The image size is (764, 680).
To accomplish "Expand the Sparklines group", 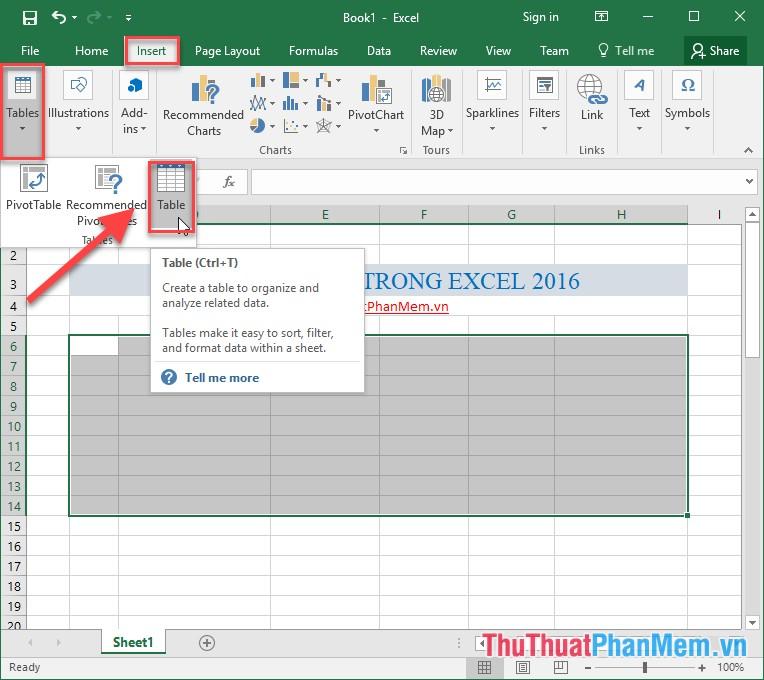I will click(x=492, y=102).
